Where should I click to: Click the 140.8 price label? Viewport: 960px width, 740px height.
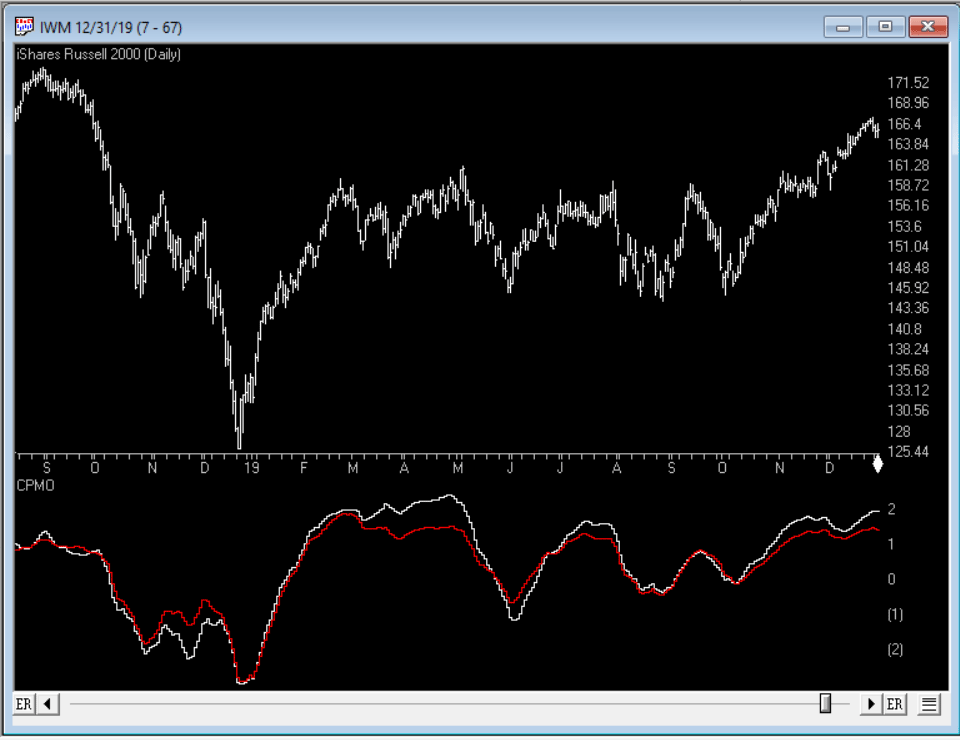904,329
